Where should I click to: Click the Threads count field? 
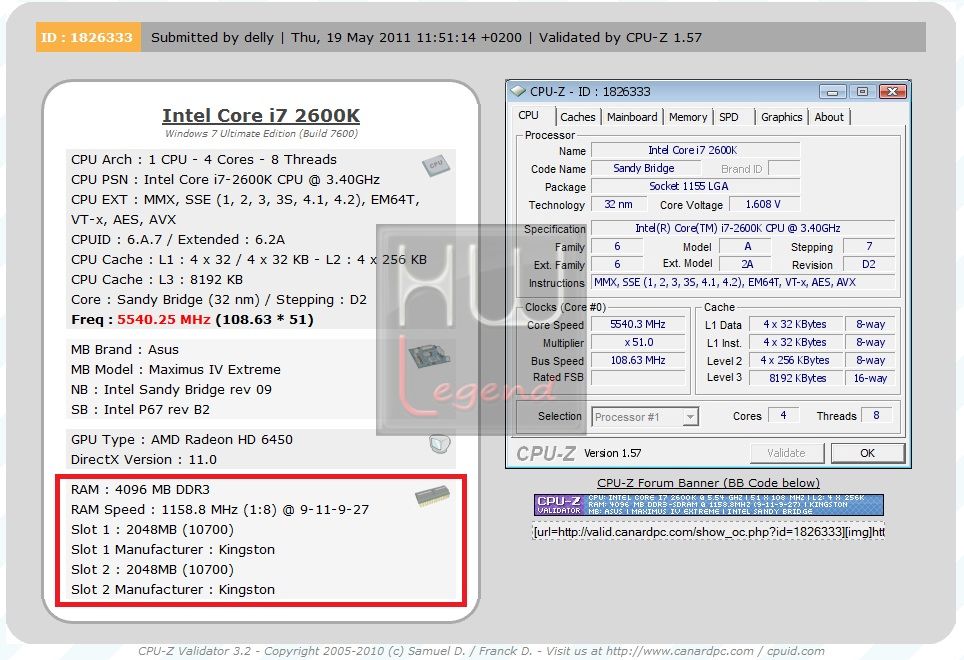pyautogui.click(x=877, y=415)
